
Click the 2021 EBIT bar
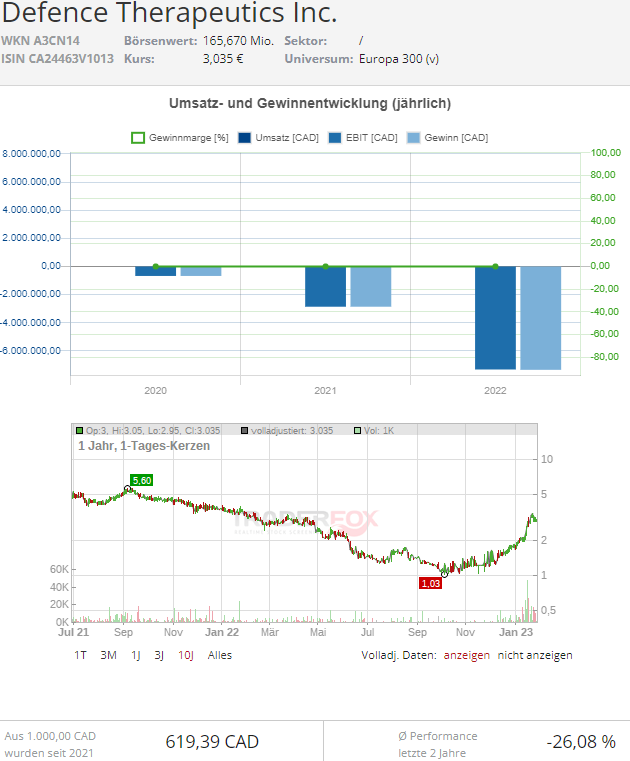(325, 286)
